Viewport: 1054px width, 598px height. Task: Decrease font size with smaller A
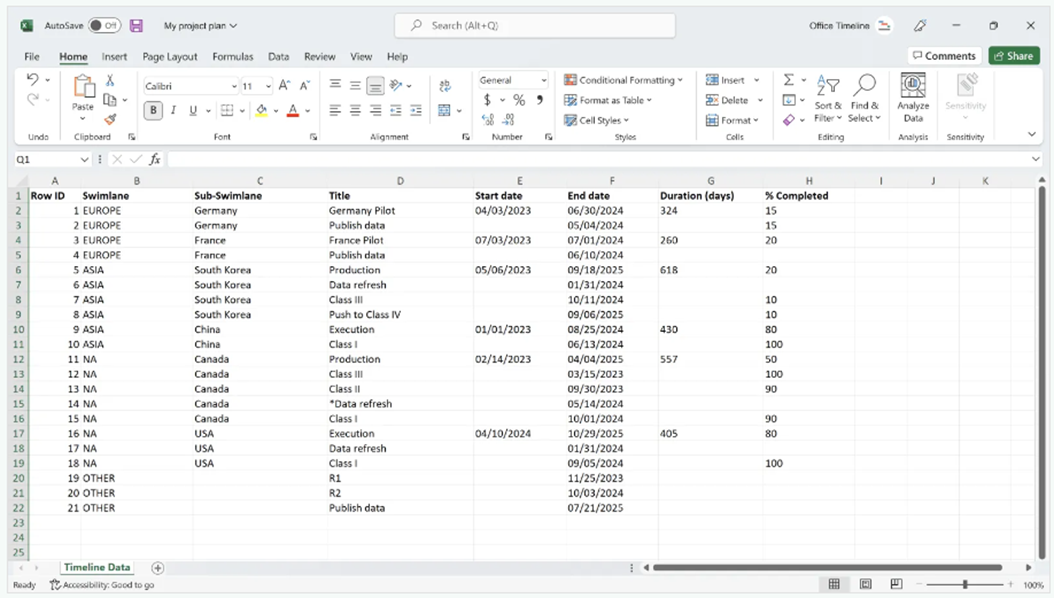305,86
